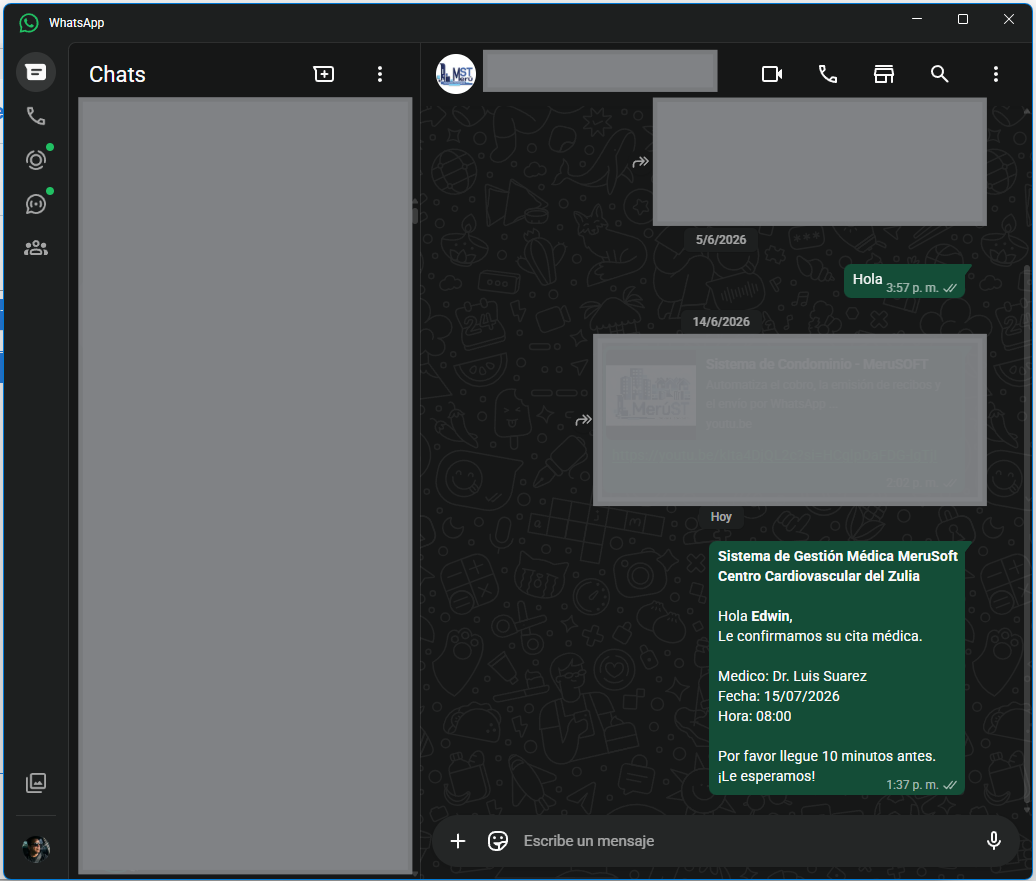
Task: Open the MST contact profile picture
Action: 456,74
